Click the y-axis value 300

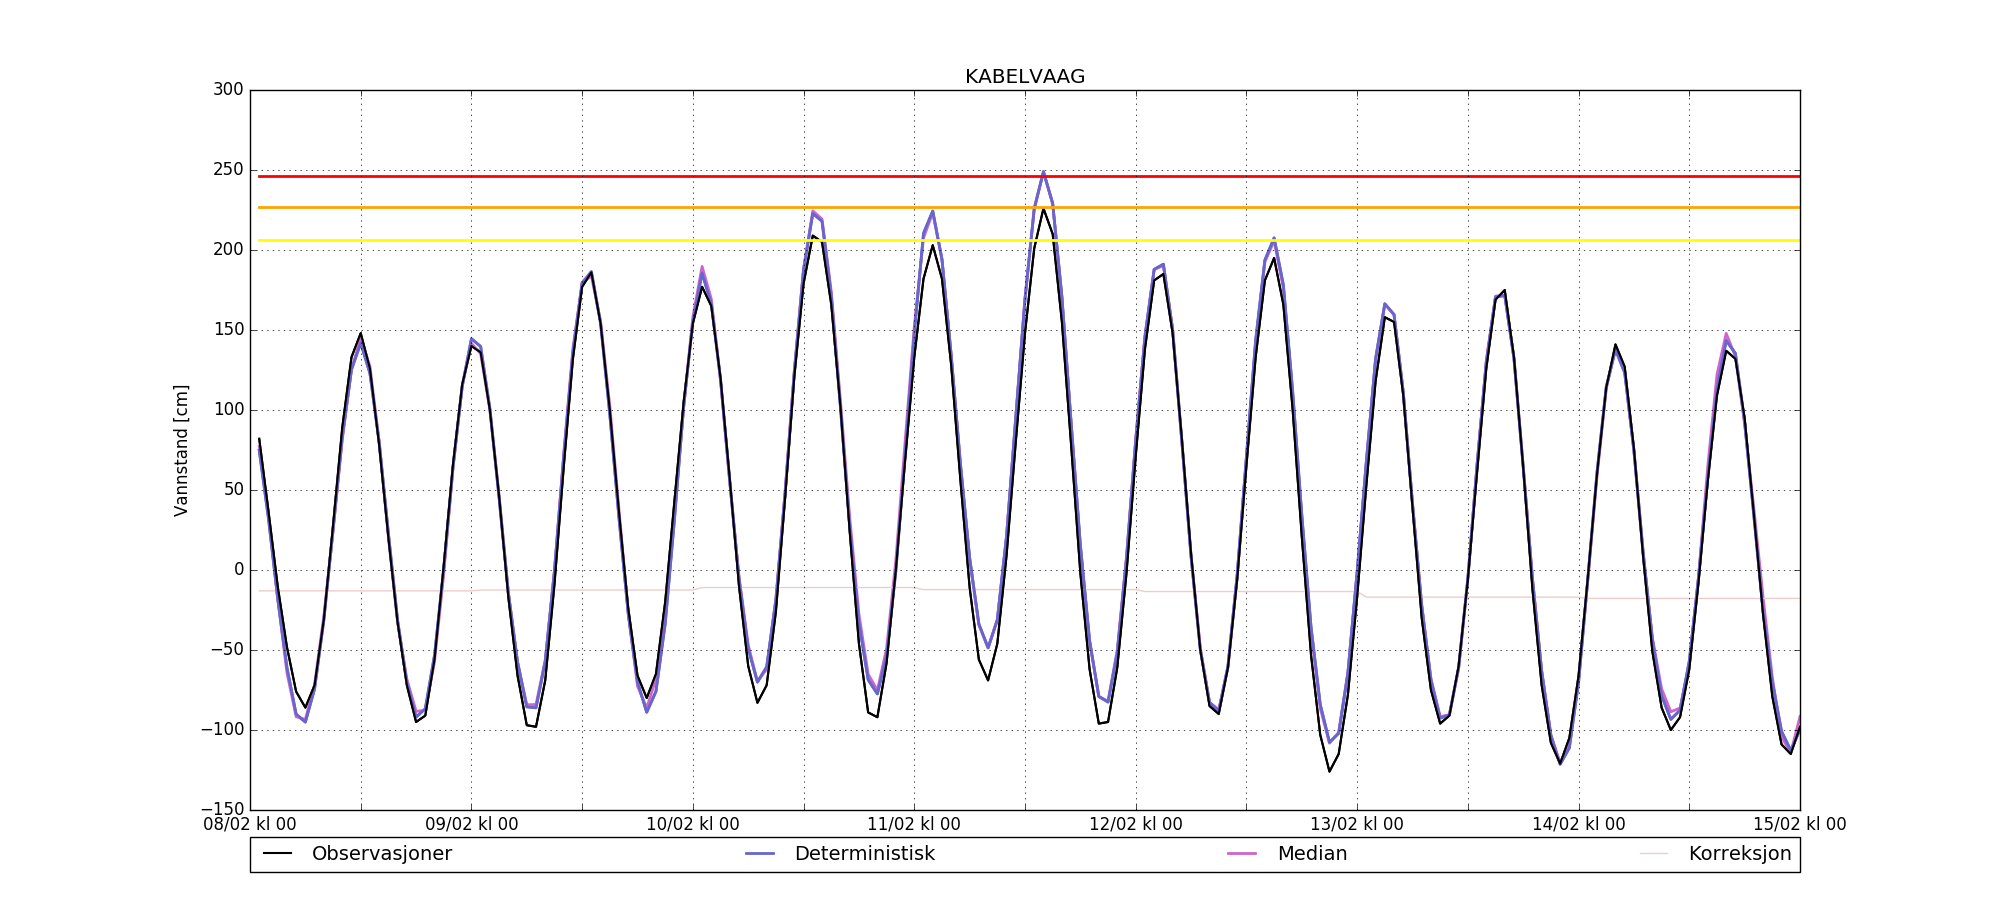[228, 90]
